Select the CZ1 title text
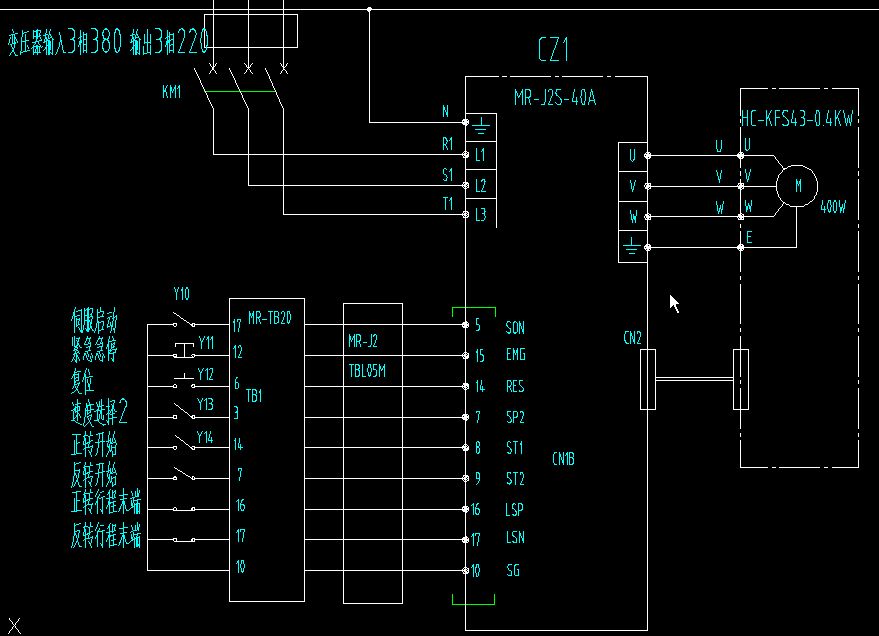 (x=554, y=51)
